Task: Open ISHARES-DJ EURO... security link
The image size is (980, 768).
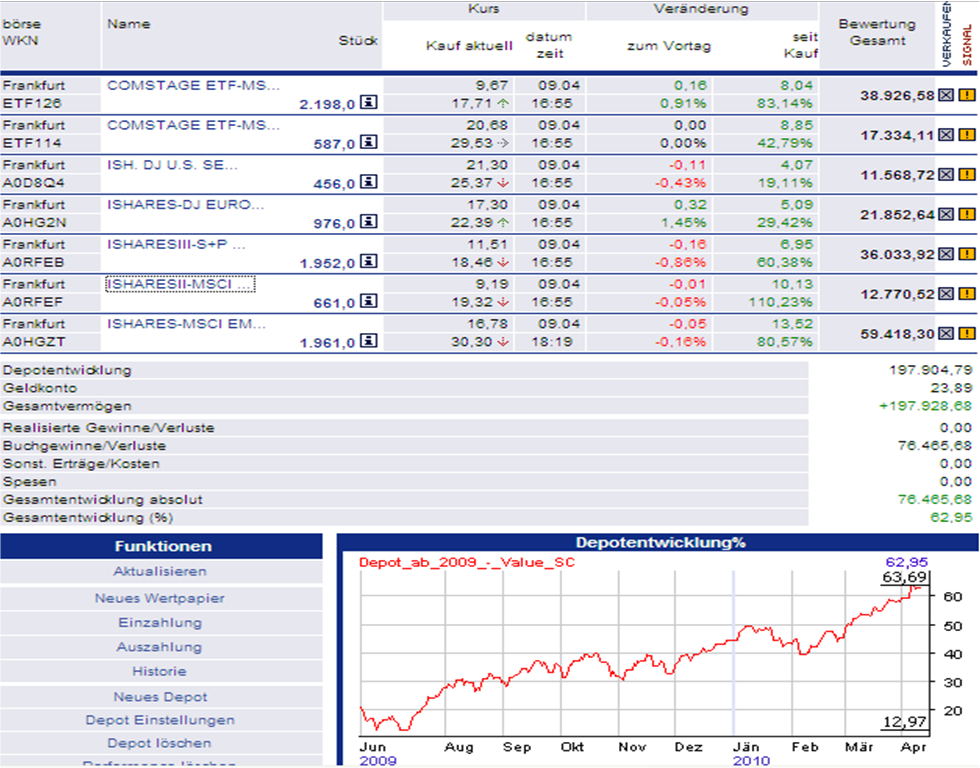Action: pyautogui.click(x=186, y=204)
